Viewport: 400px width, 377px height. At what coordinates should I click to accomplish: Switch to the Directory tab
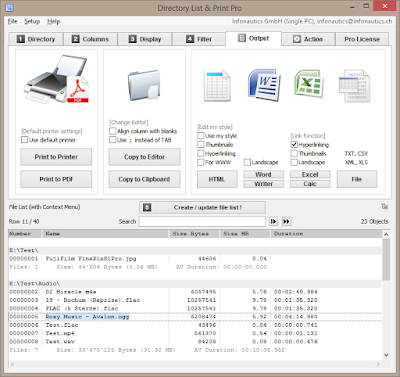(x=36, y=39)
